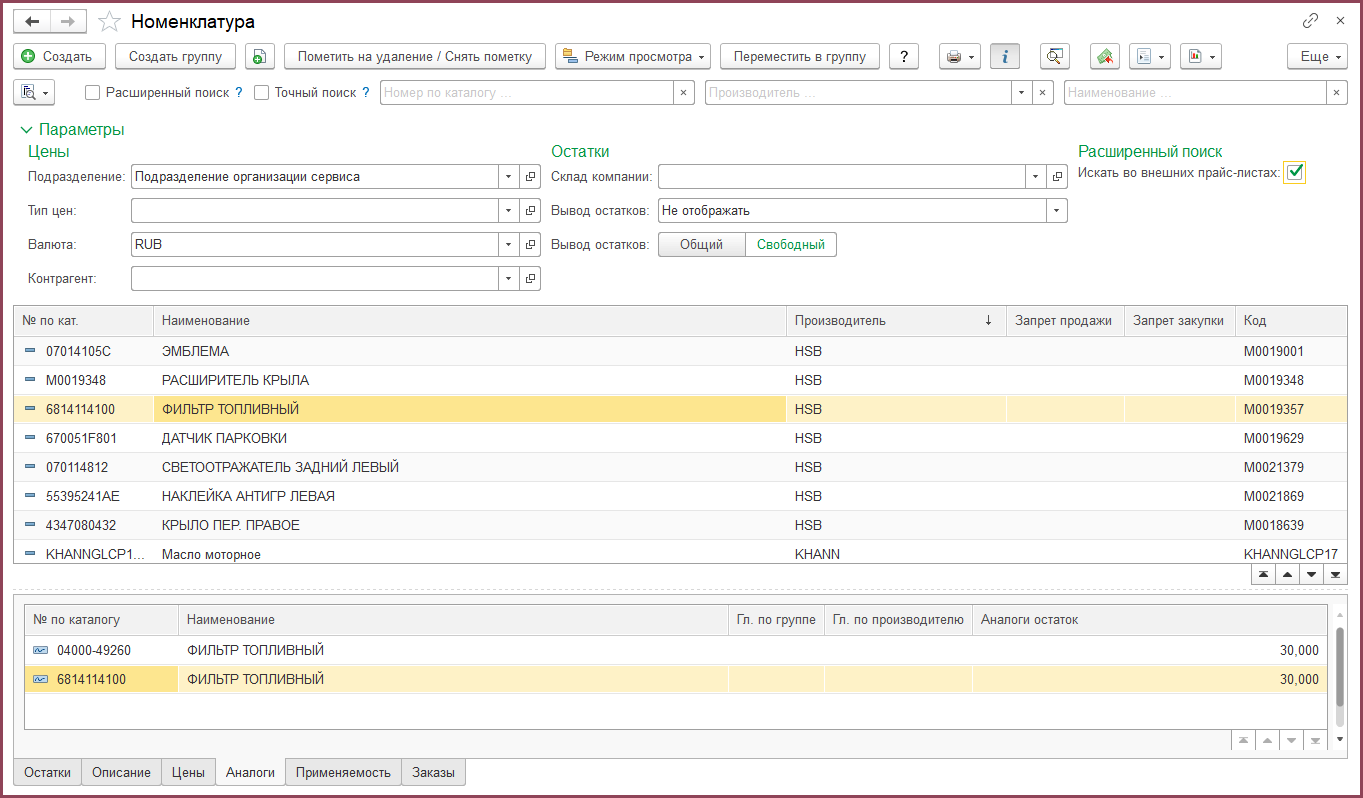Switch to the Цены tab

pos(188,772)
